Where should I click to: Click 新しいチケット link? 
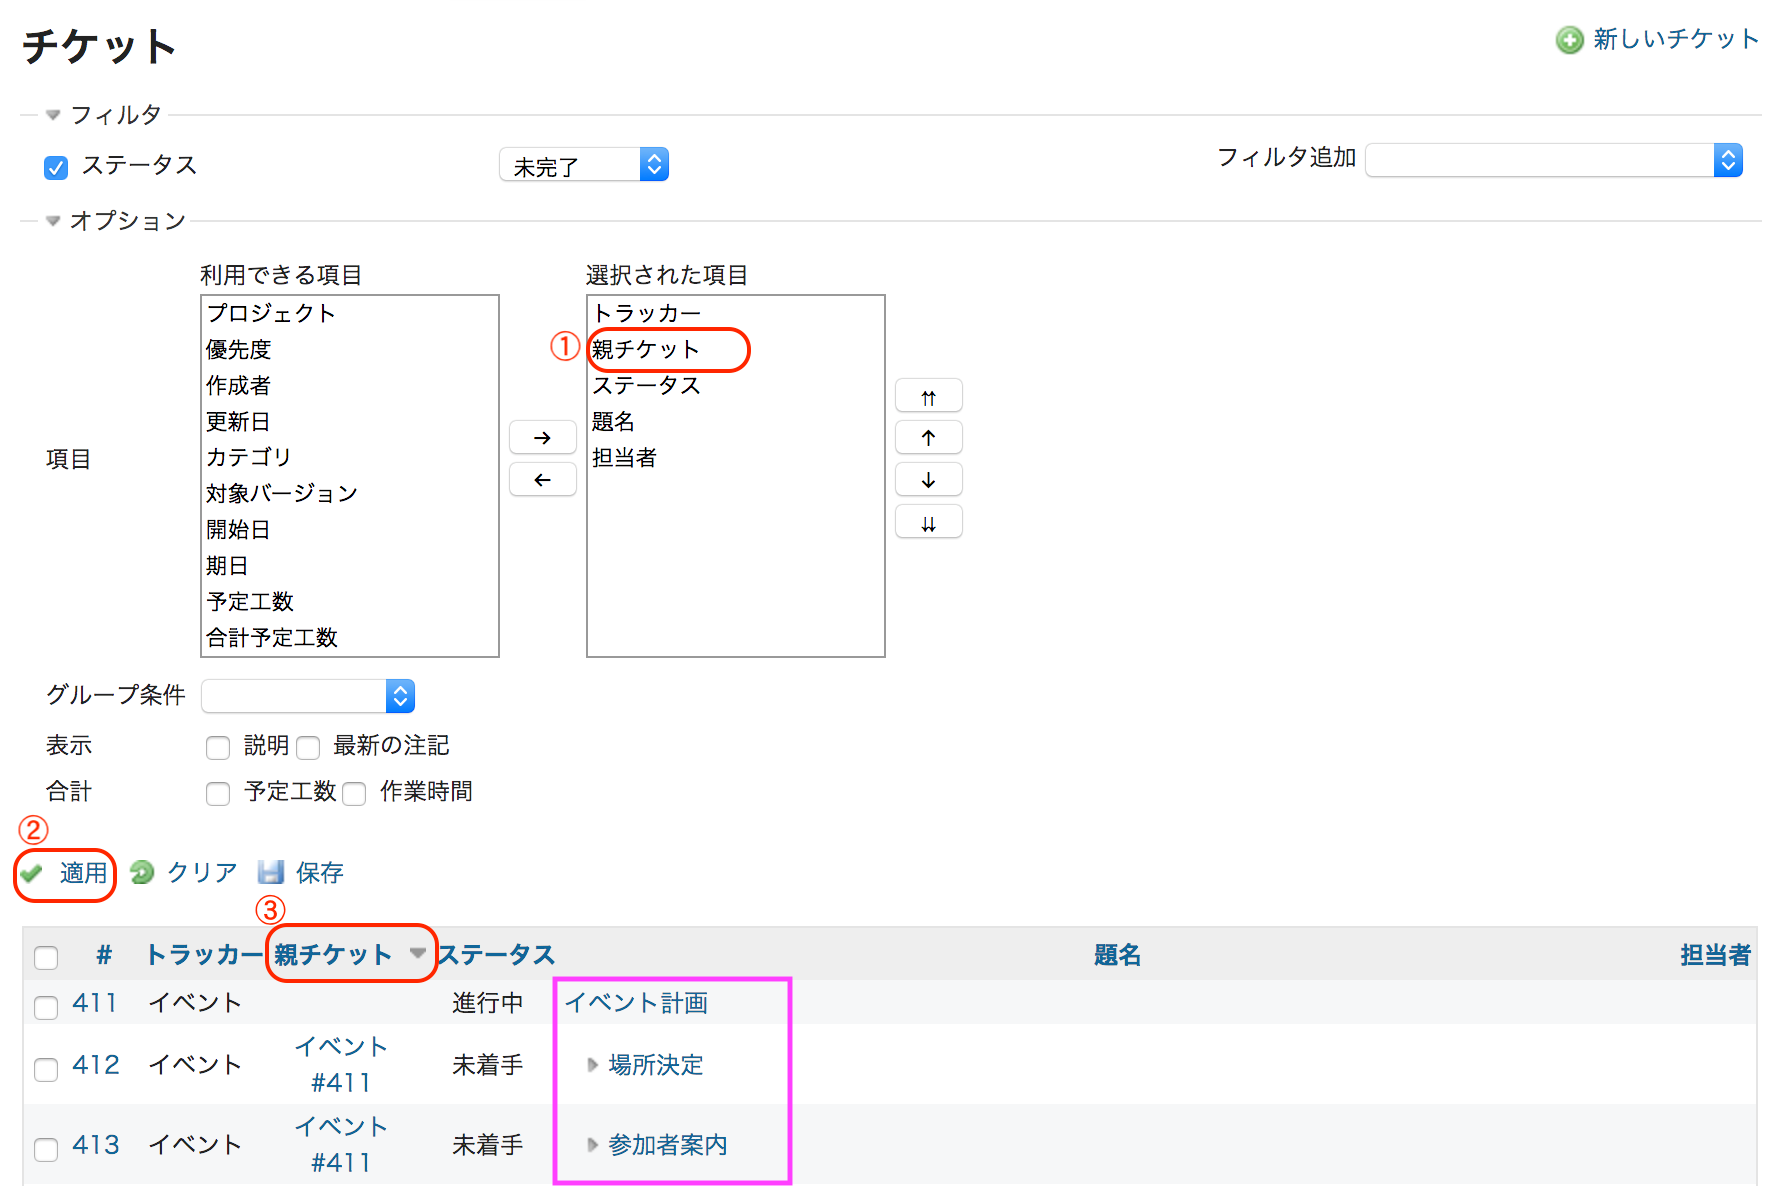1676,39
